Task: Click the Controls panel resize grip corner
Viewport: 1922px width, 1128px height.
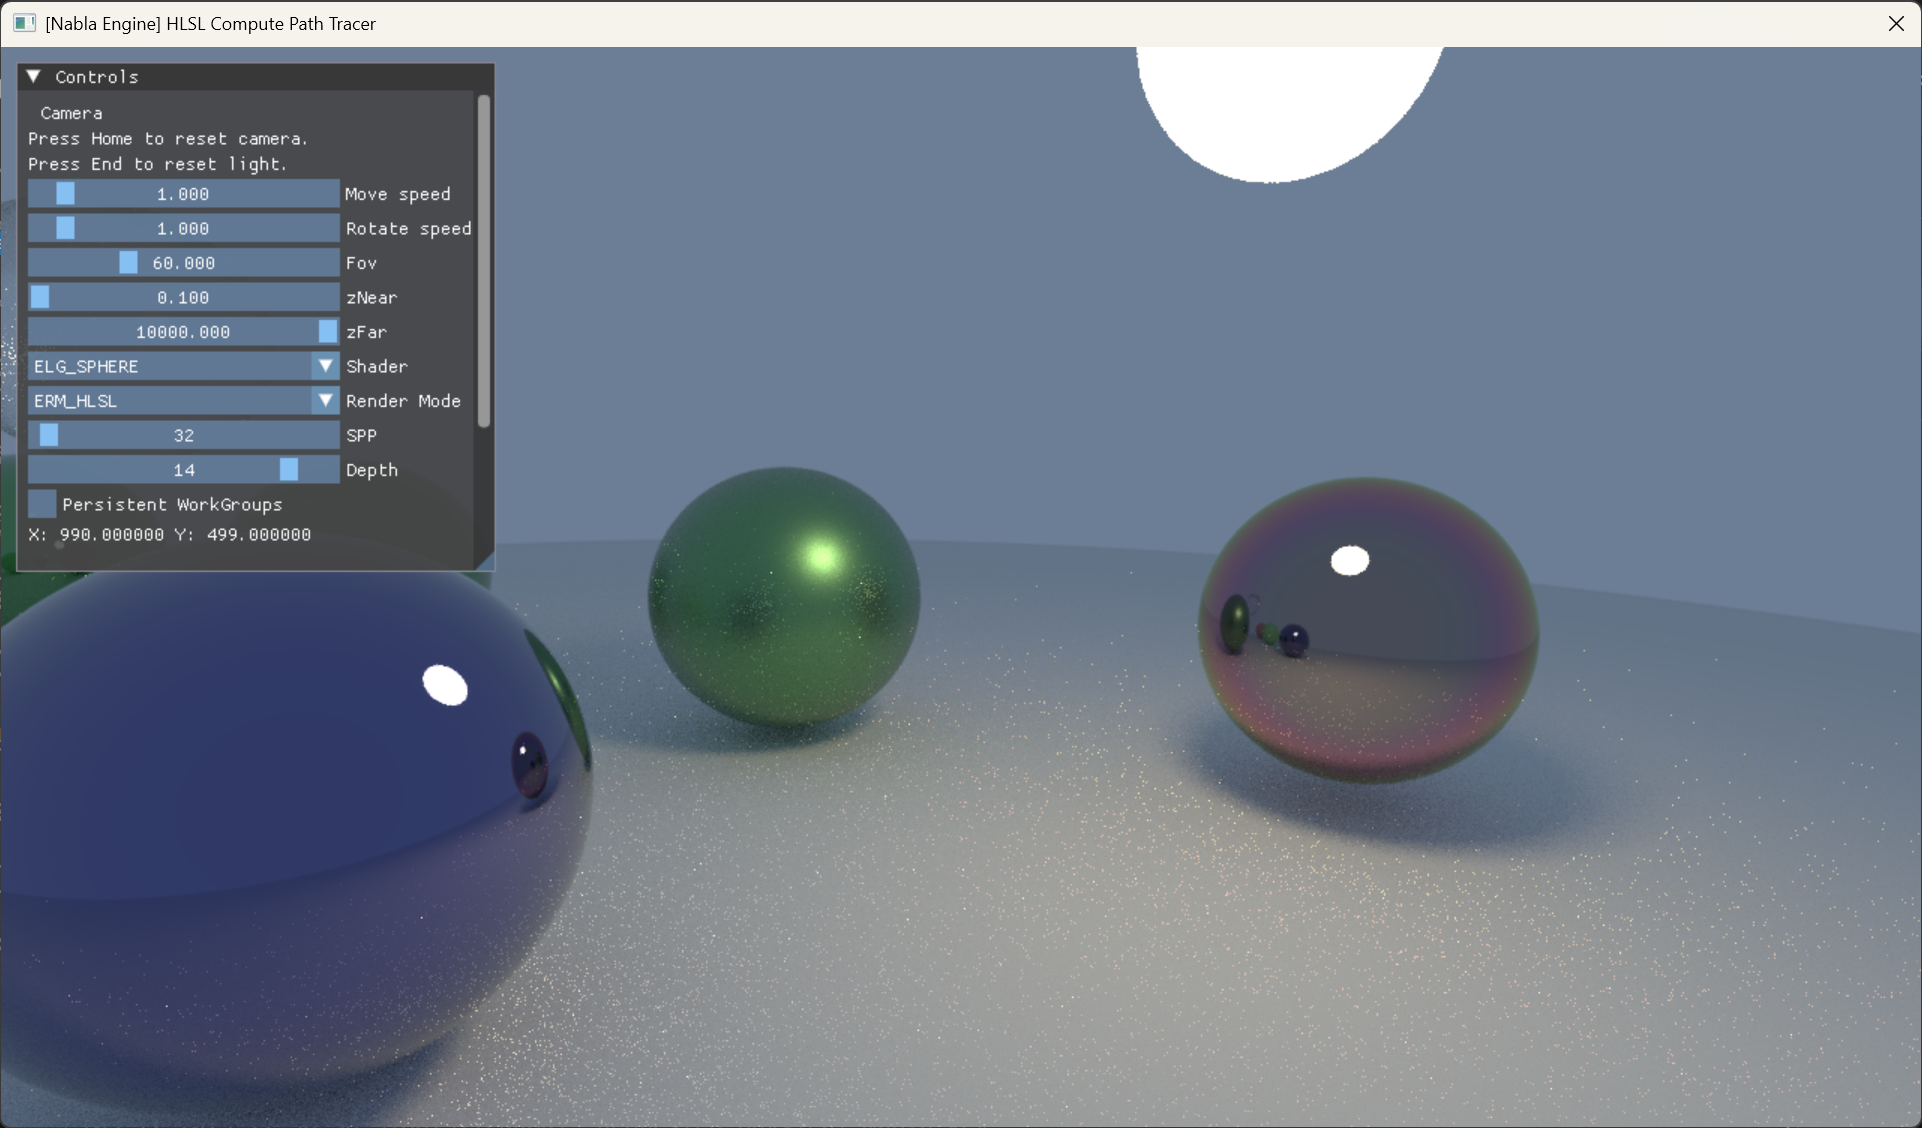Action: coord(485,561)
